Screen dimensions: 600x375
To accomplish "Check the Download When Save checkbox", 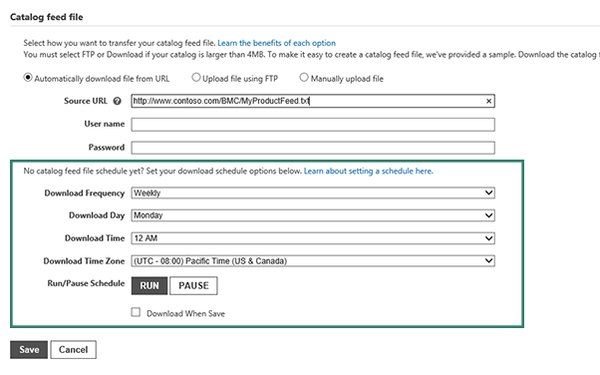I will tap(136, 312).
